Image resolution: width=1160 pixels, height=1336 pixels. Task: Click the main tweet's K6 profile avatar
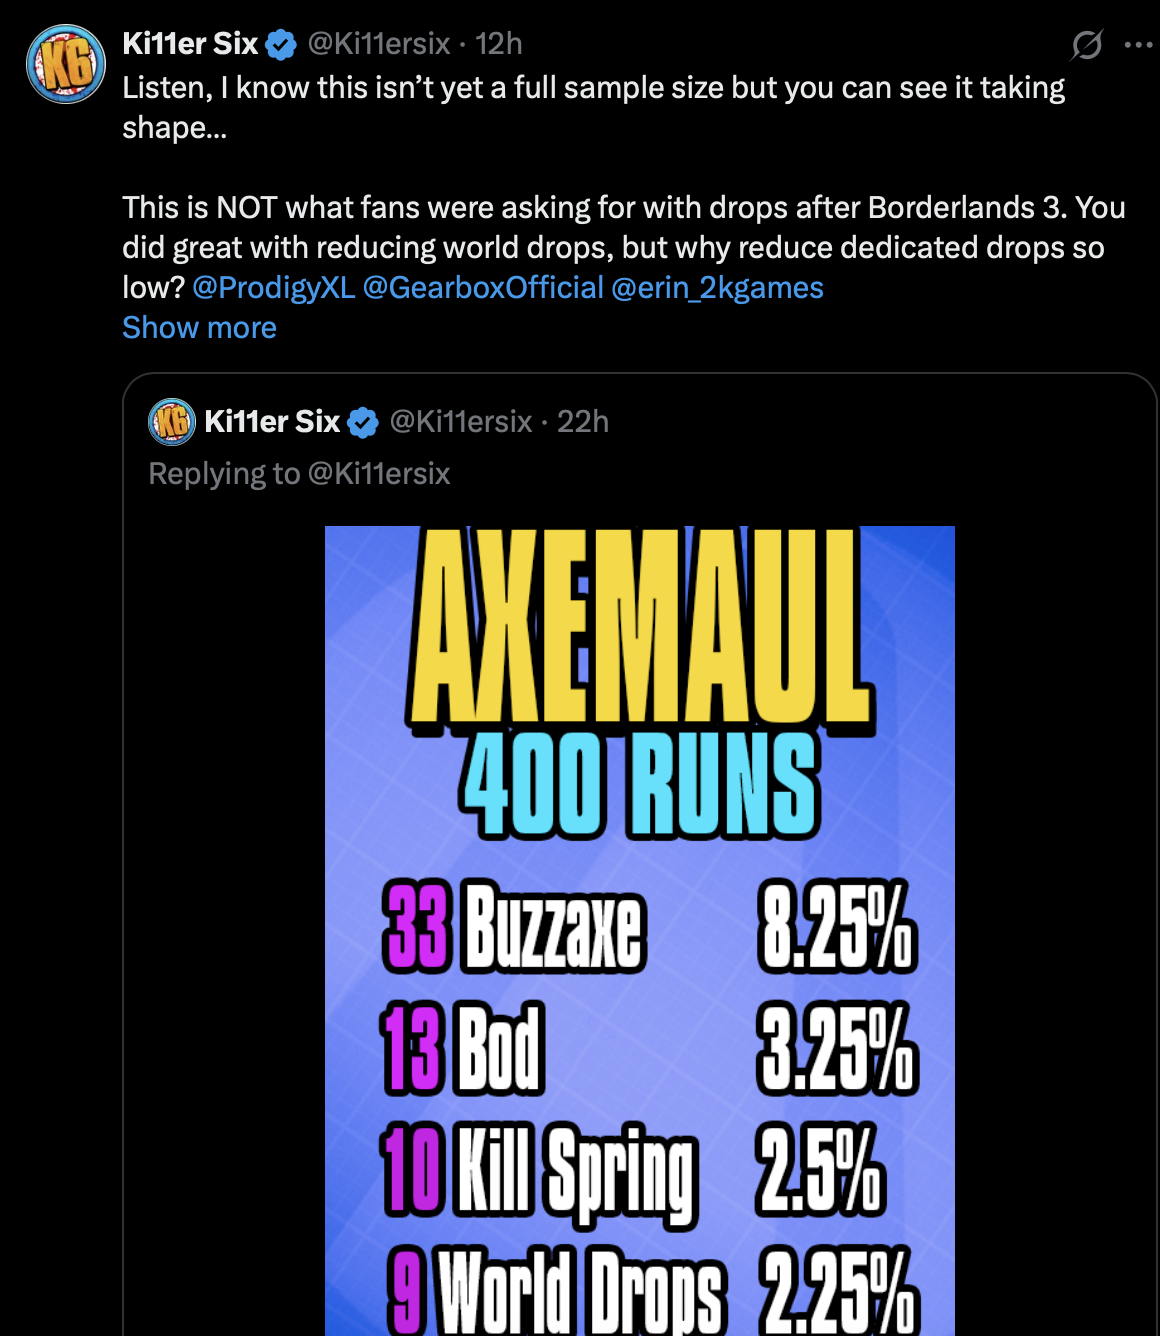click(x=65, y=65)
